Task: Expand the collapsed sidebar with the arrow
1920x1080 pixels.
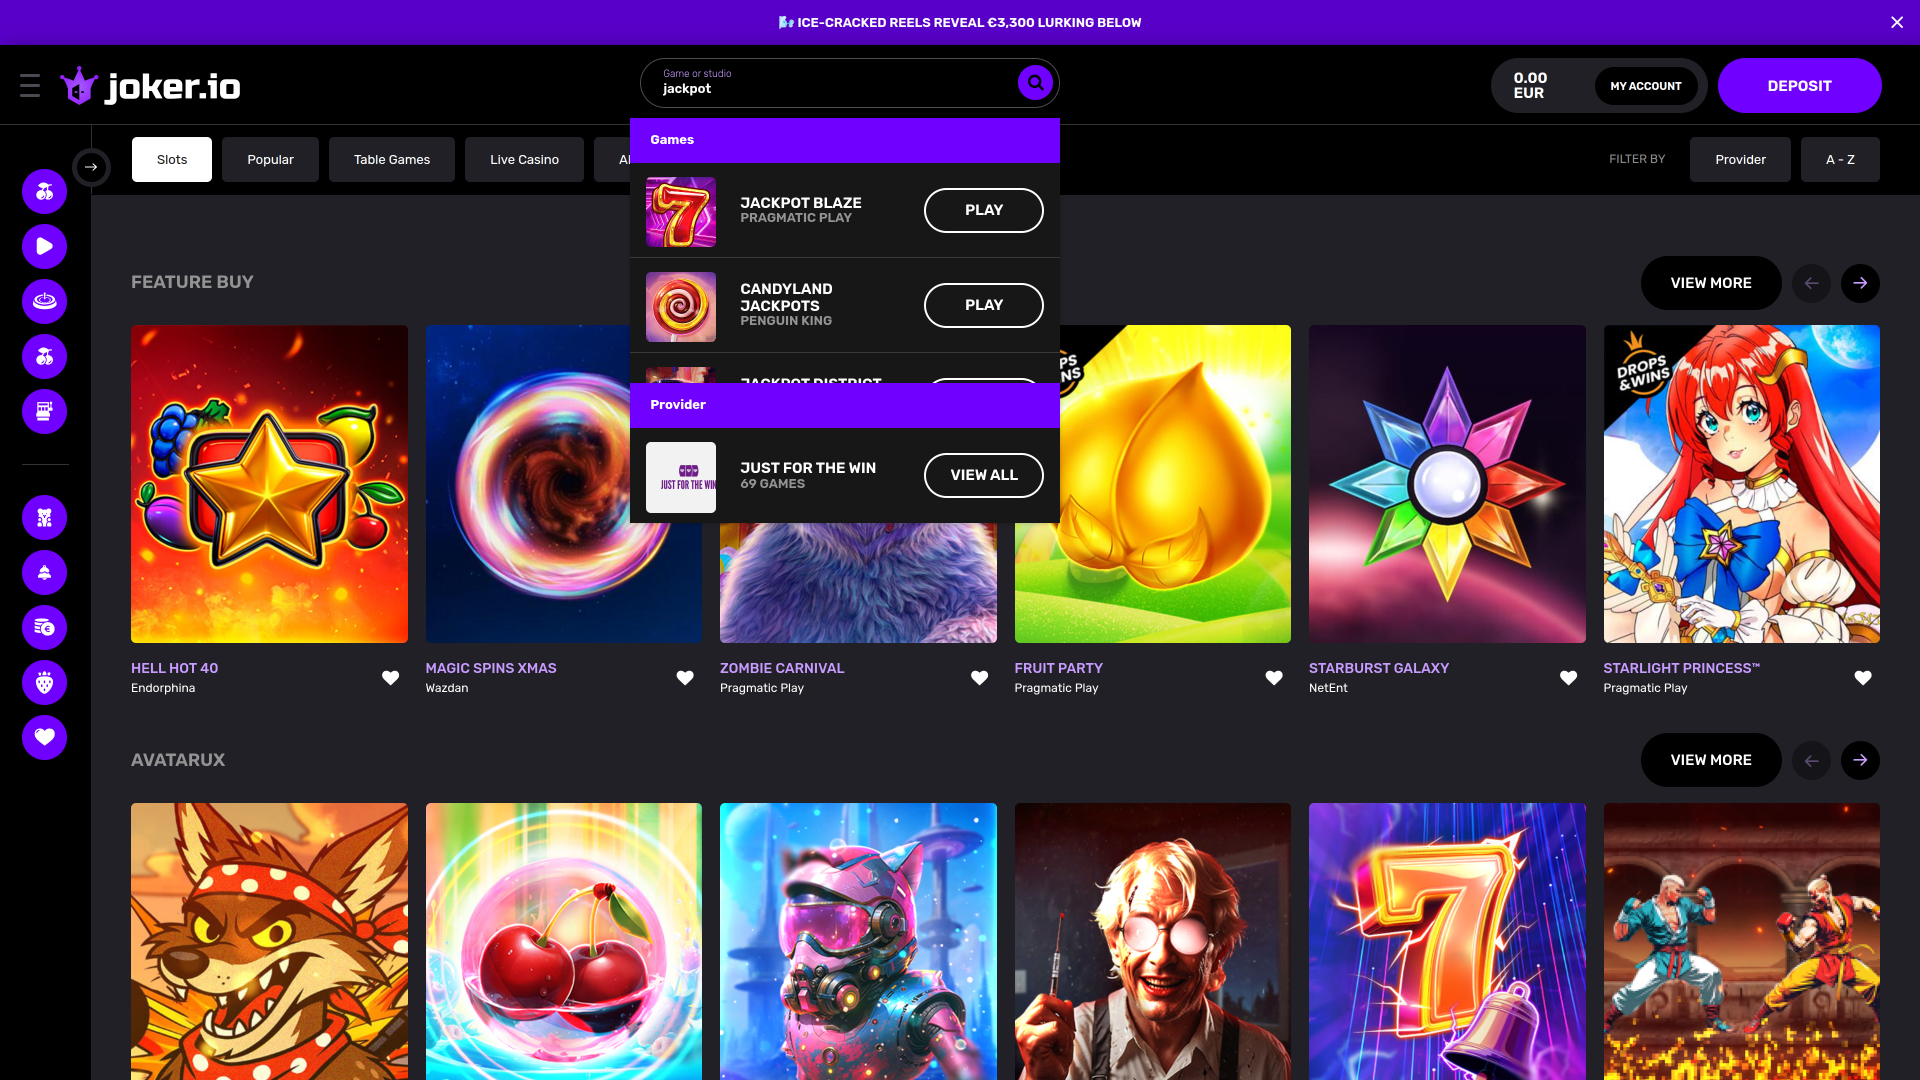Action: tap(92, 167)
